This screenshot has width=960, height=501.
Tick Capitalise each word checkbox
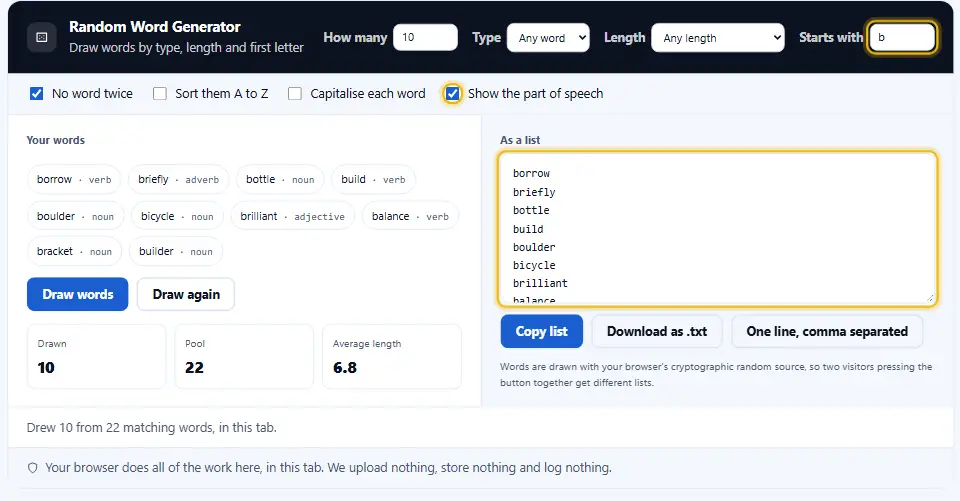295,94
